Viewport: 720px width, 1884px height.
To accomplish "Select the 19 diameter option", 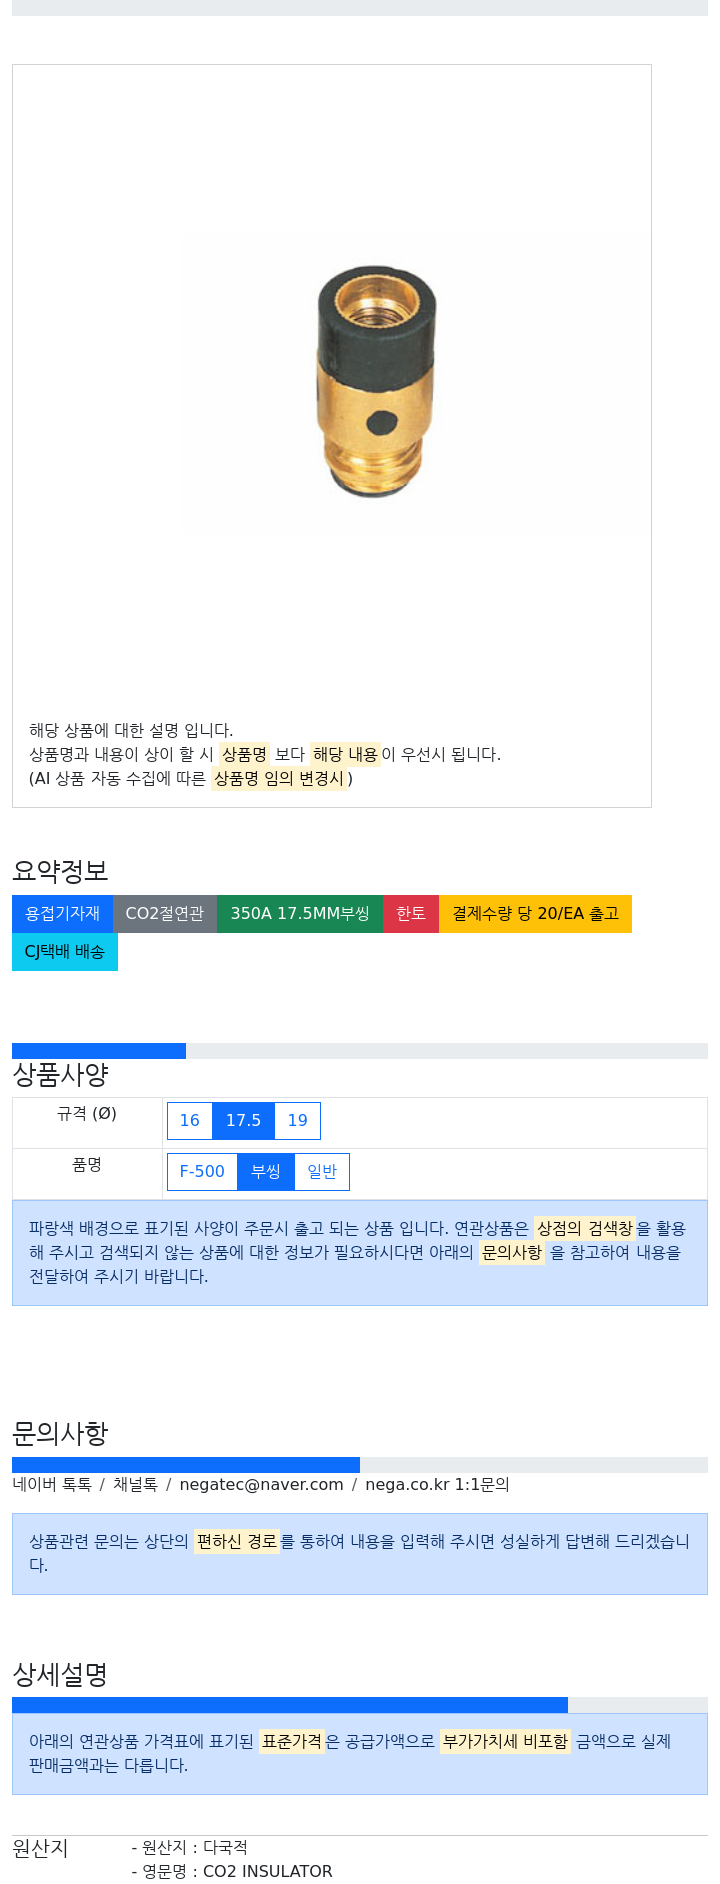I will coord(298,1121).
